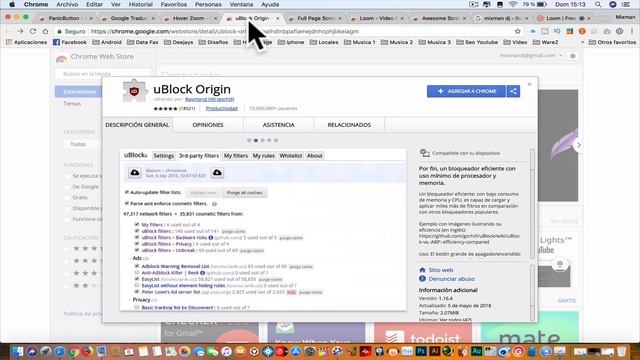
Task: Go to the home page icon
Action: 45,31
